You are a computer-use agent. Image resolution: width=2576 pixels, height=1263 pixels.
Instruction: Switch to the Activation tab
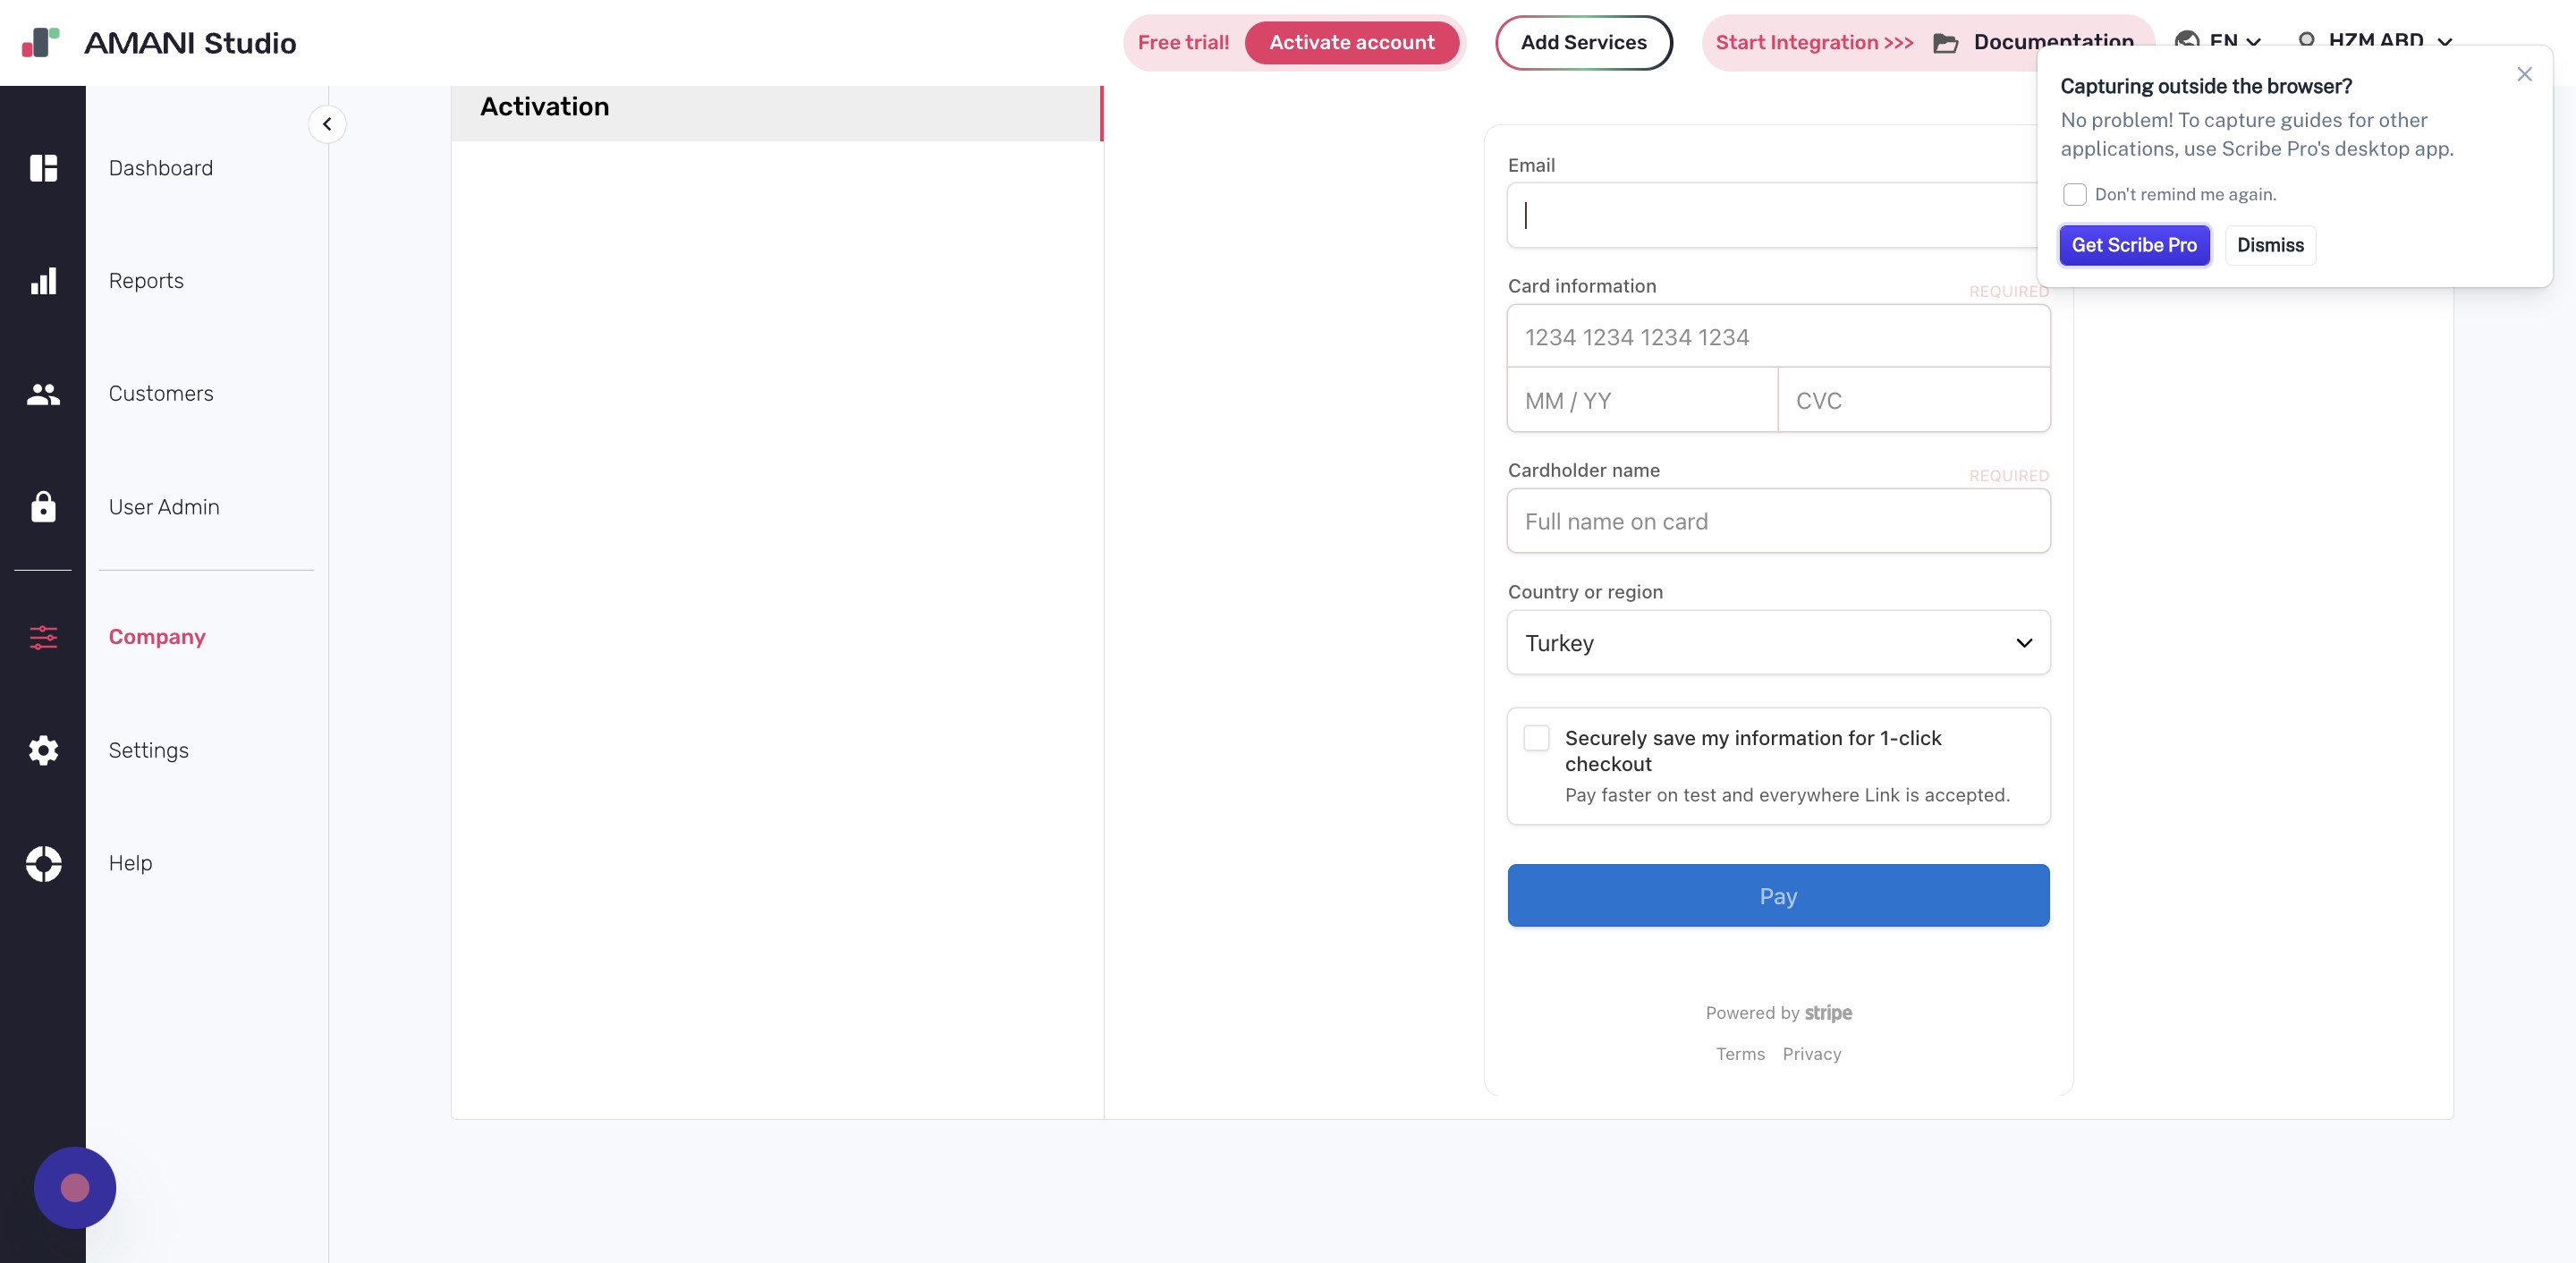545,106
